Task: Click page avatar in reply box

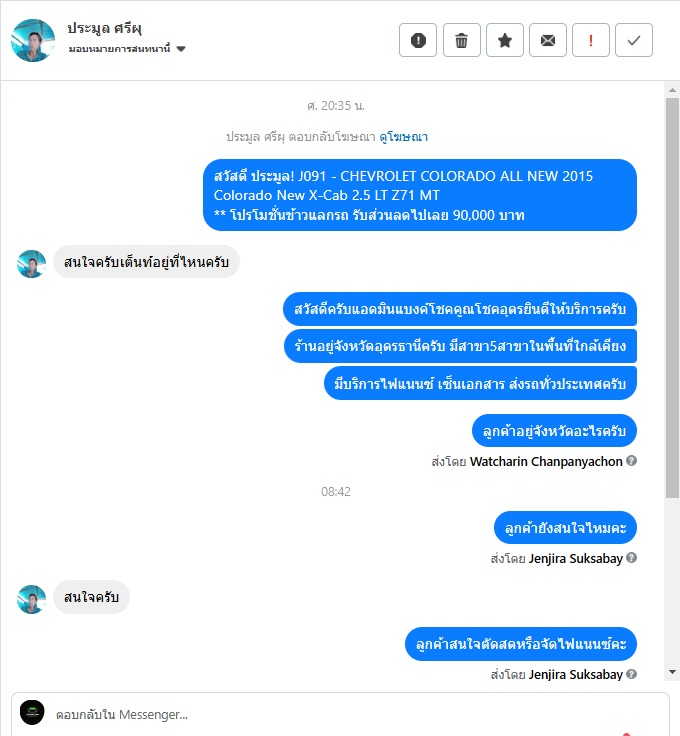Action: (x=32, y=712)
